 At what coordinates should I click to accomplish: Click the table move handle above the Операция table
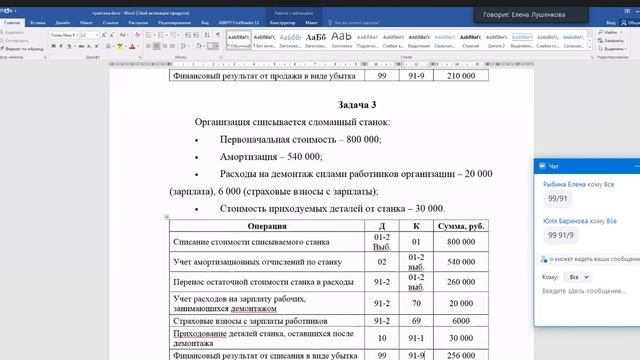[167, 217]
